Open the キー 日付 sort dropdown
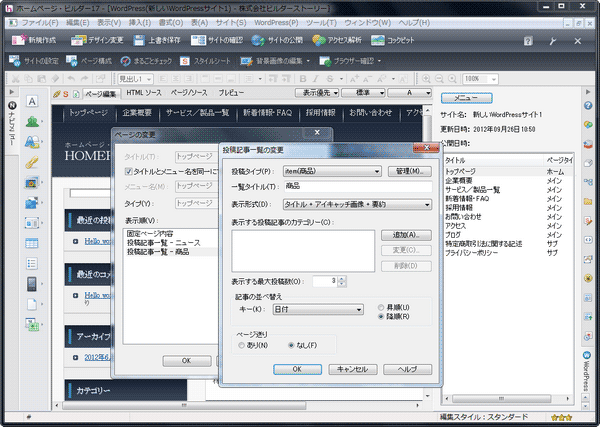This screenshot has height=427, width=600. click(x=318, y=309)
